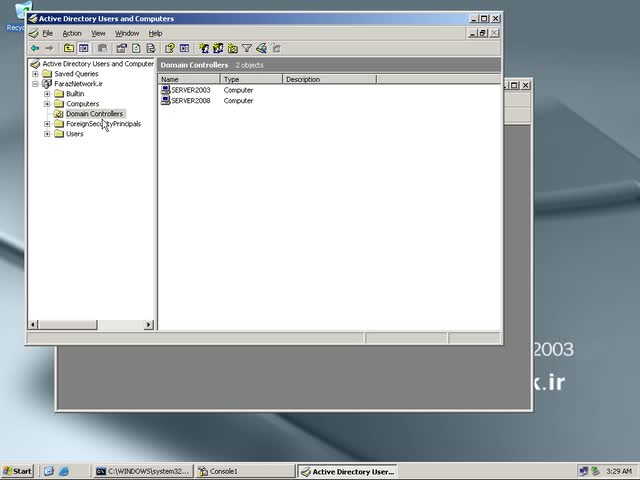
Task: Click the FarazNetwork.ir domain icon
Action: coord(47,84)
